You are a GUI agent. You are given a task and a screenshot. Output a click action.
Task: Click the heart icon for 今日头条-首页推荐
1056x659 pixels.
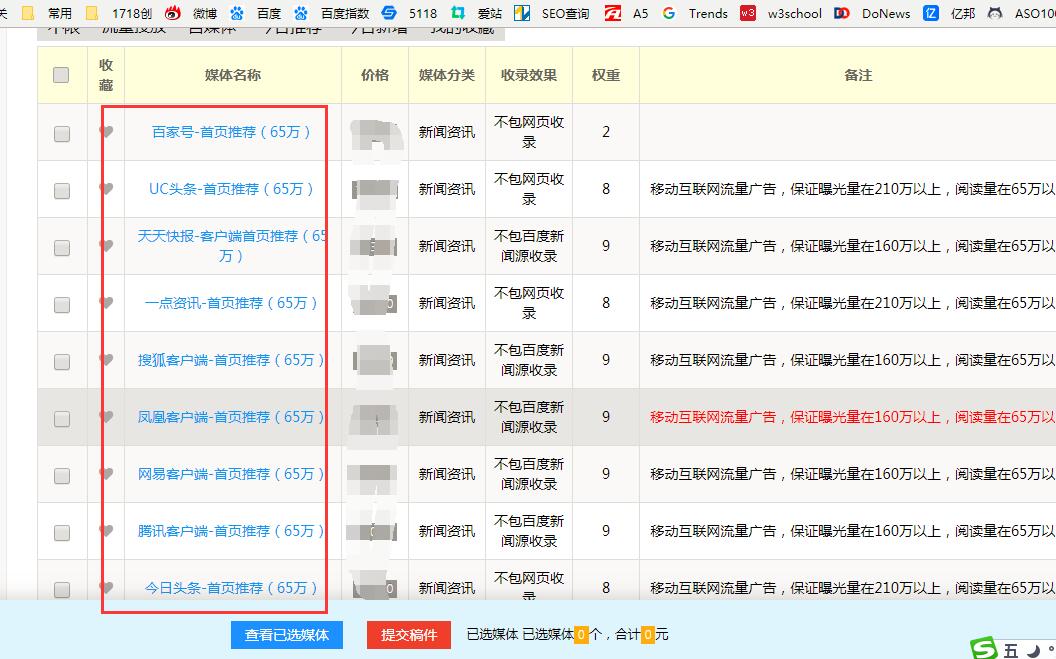click(x=106, y=587)
